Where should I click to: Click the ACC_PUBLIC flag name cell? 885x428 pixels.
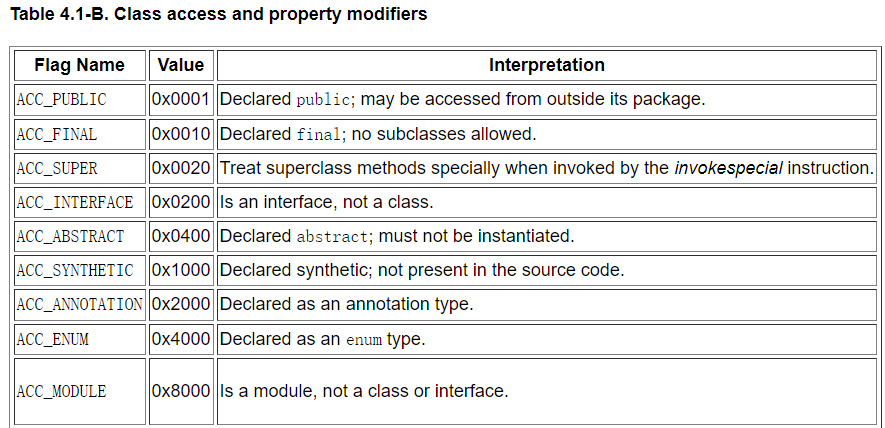80,100
